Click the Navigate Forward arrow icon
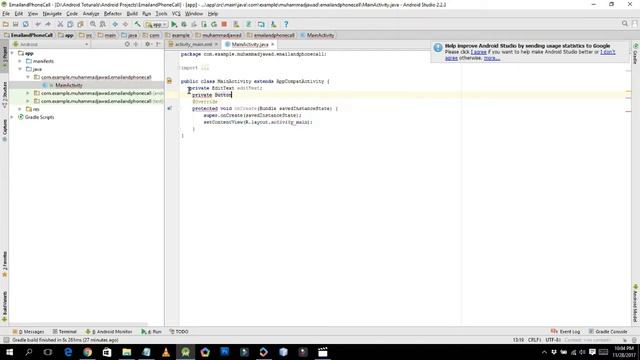The height and width of the screenshot is (360, 640). (x=125, y=24)
